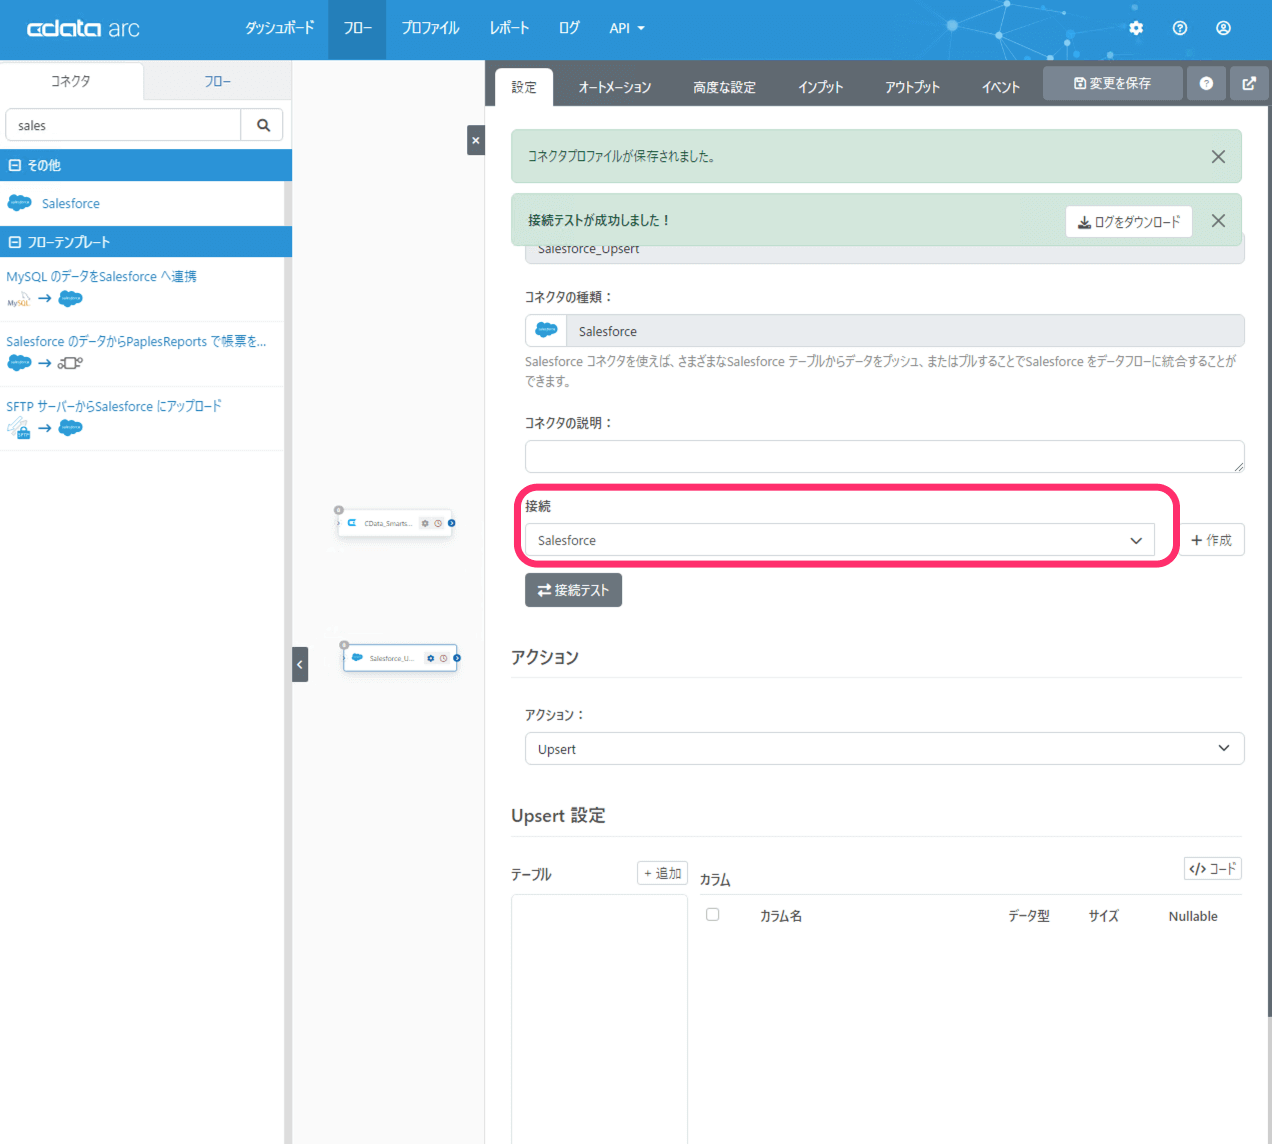Click the コネクタの説明 text area
Image resolution: width=1272 pixels, height=1144 pixels.
(x=884, y=456)
